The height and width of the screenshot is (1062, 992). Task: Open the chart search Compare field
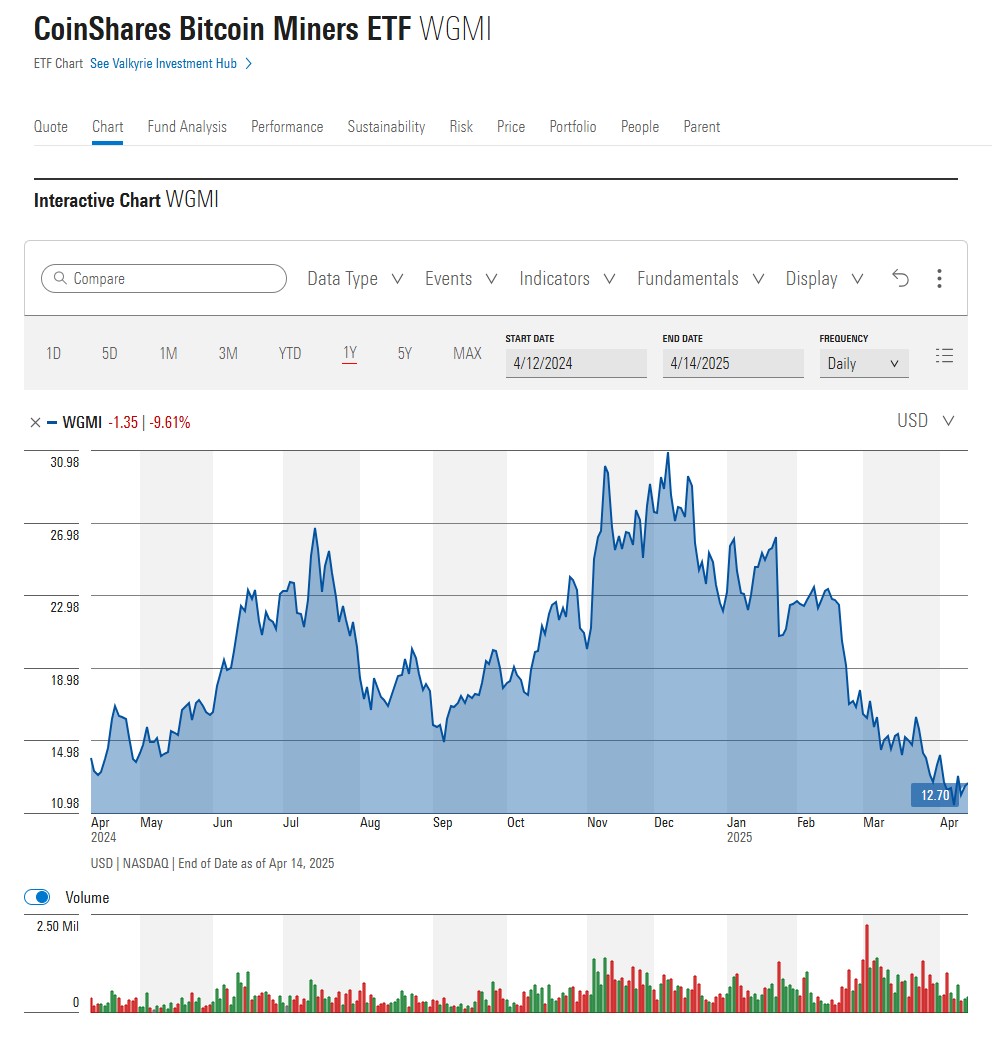163,279
